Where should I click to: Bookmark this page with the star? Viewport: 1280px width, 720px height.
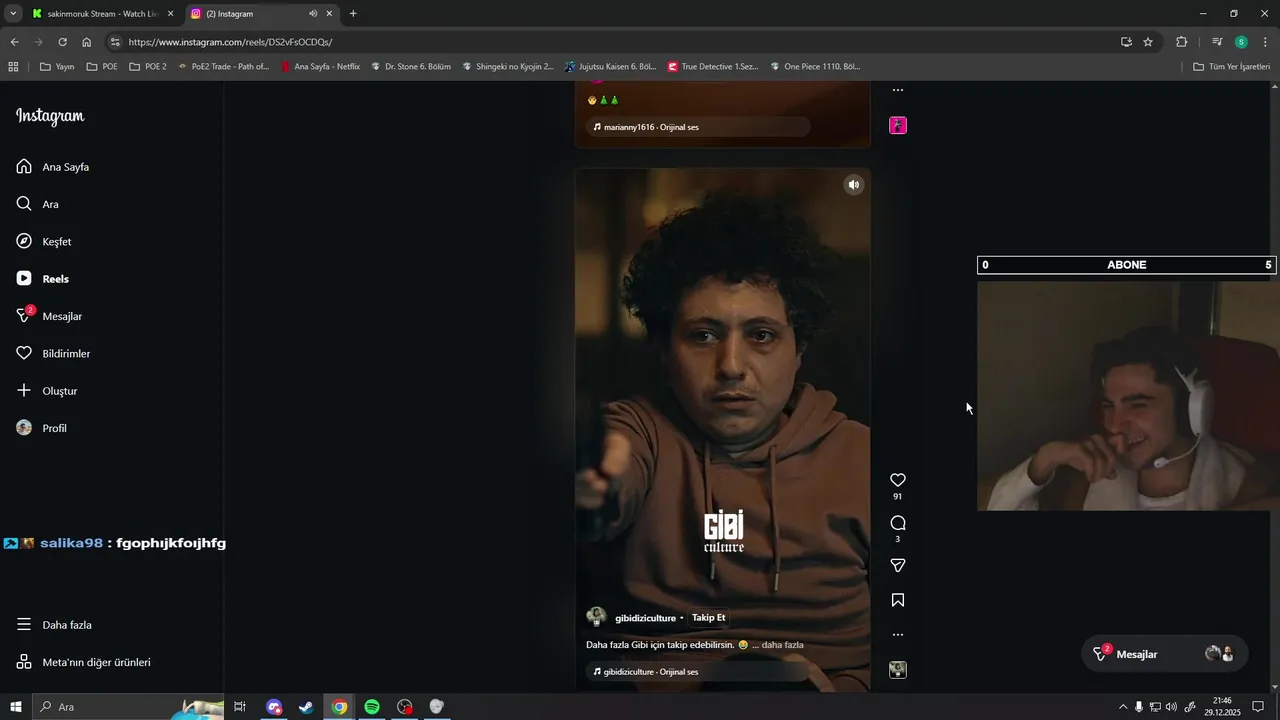click(x=1148, y=42)
